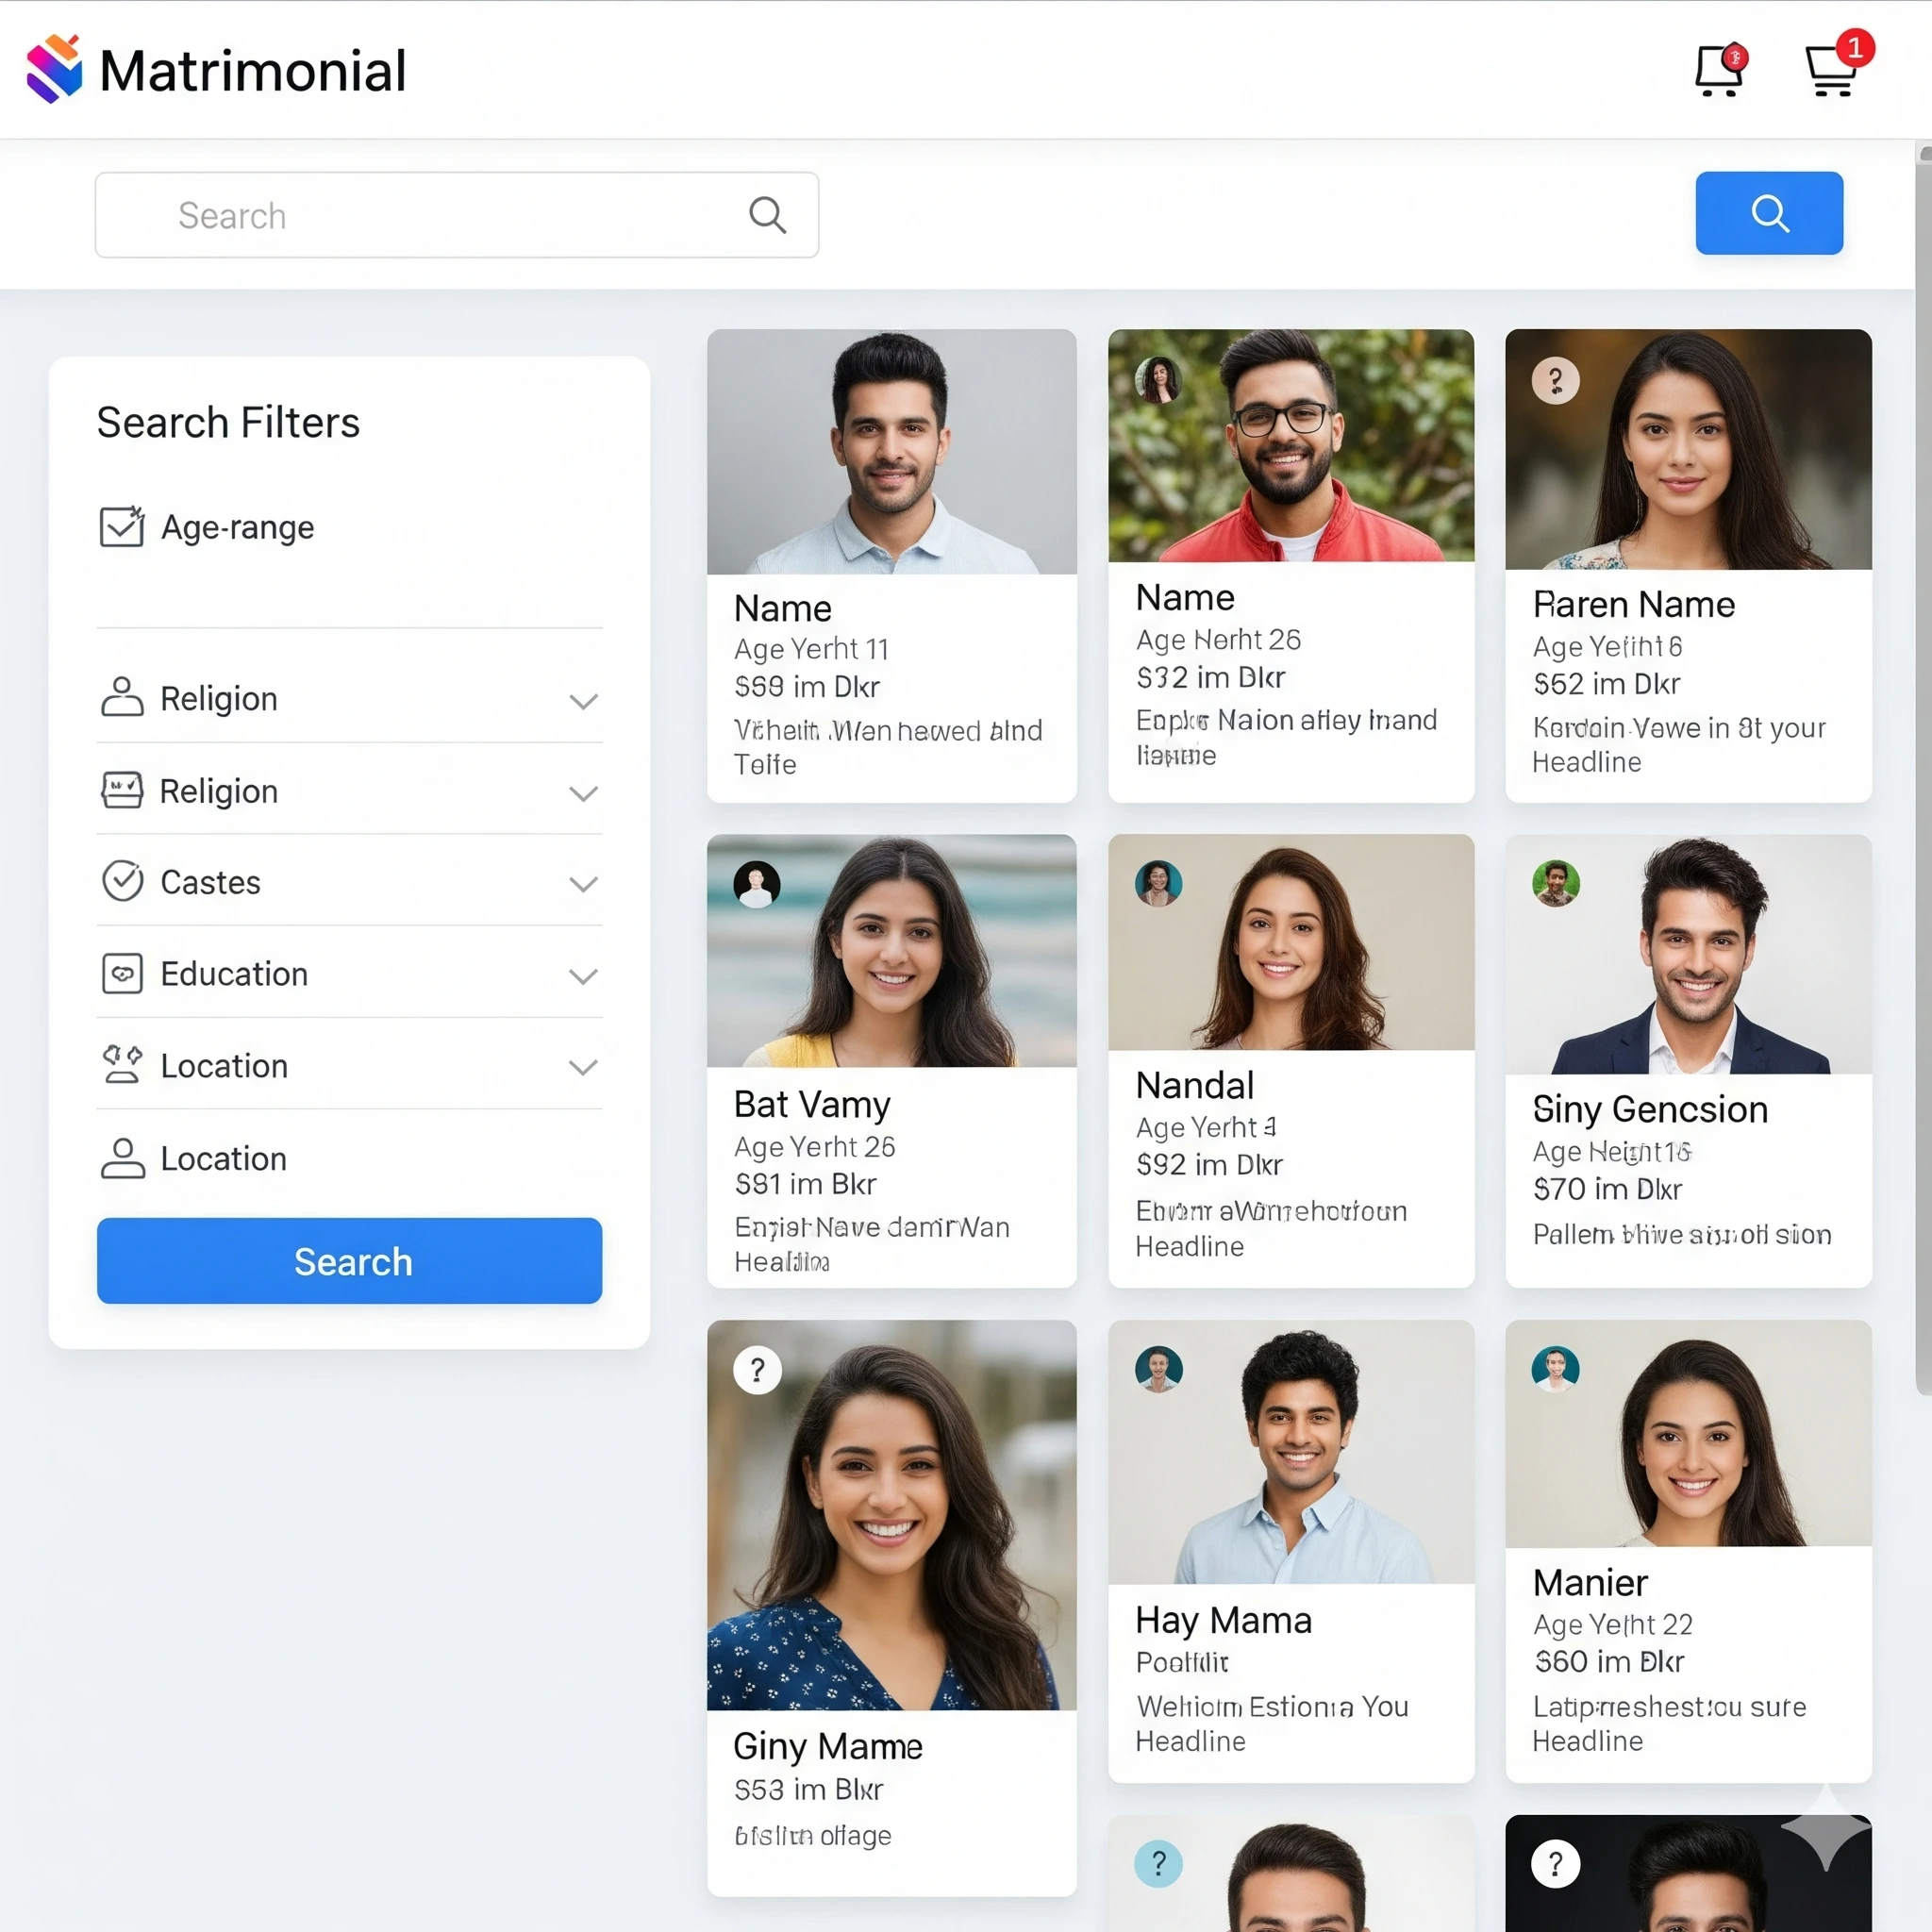Screen dimensions: 1932x1932
Task: Click the person icon beside first Religion filter
Action: (x=122, y=698)
